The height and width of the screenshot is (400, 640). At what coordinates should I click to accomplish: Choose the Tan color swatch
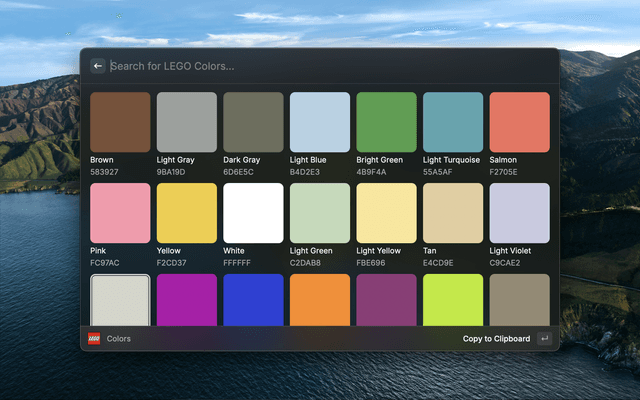click(x=453, y=213)
